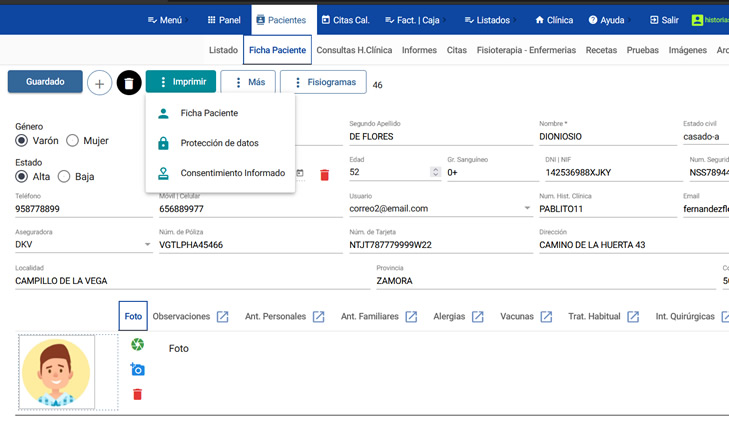729x424 pixels.
Task: Delete photo using red trash icon below camera
Action: point(137,394)
